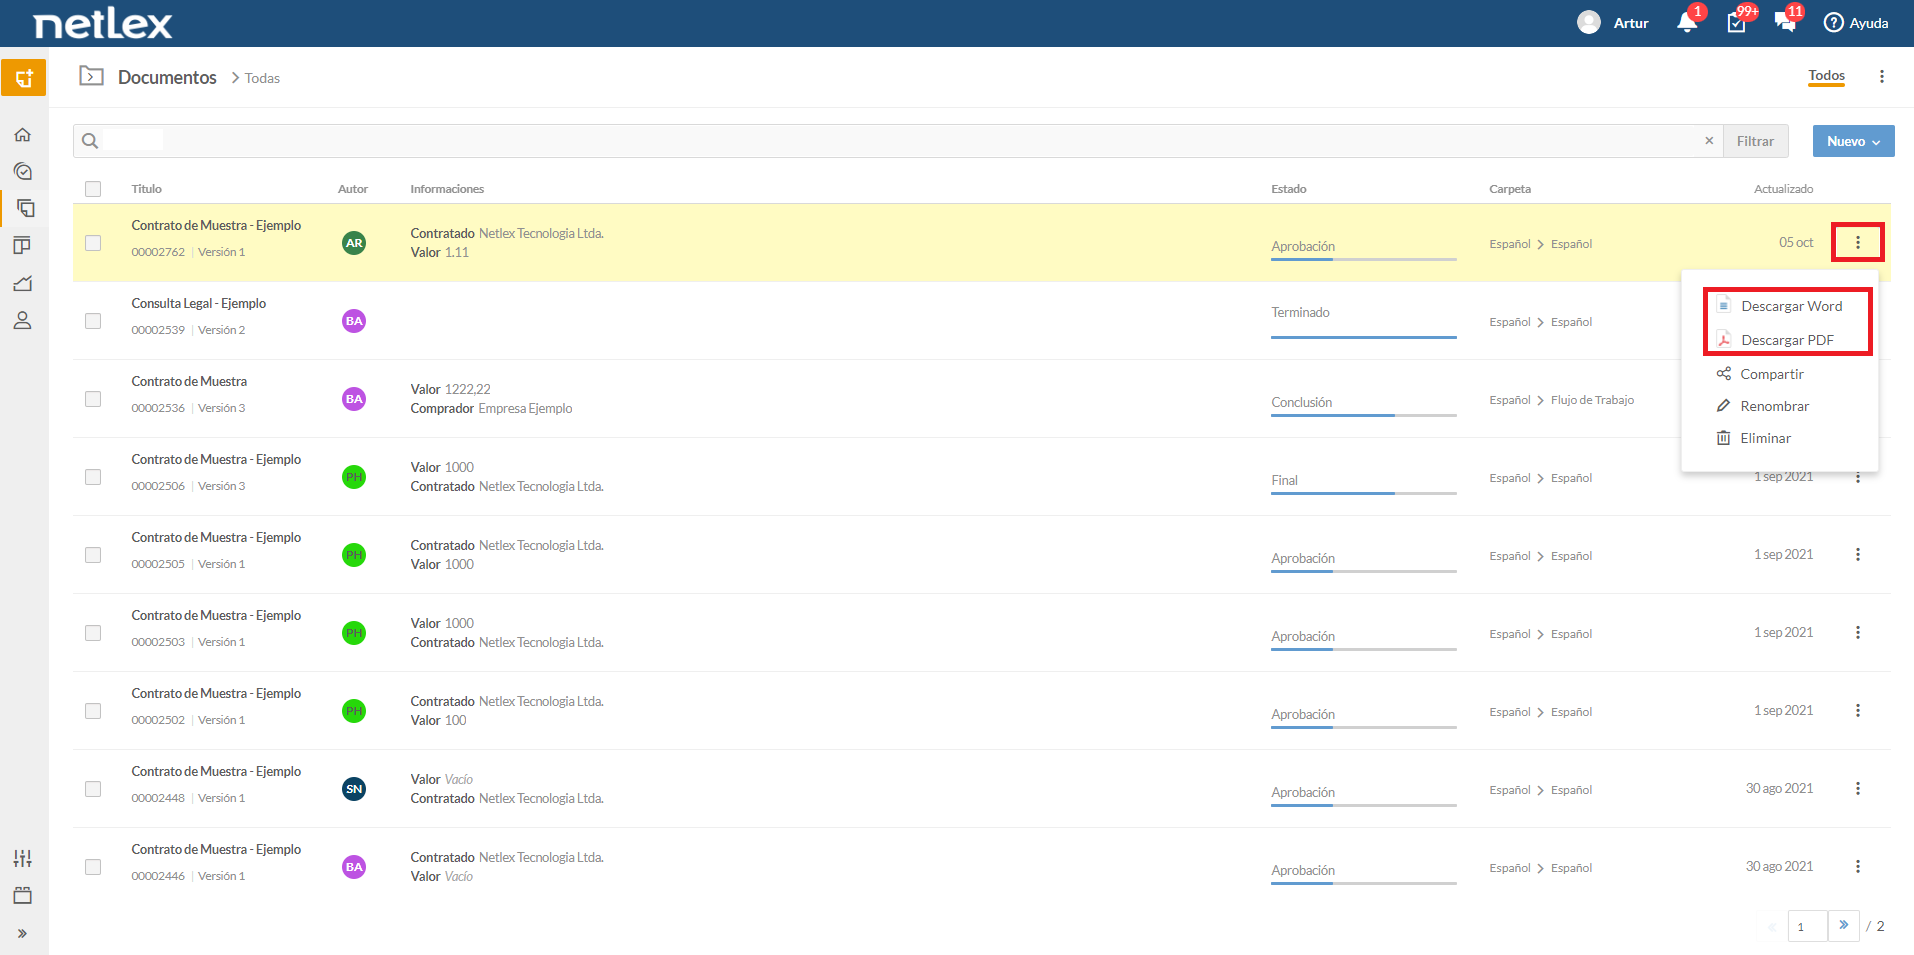
Task: Open the board layout sidebar icon
Action: pyautogui.click(x=23, y=246)
